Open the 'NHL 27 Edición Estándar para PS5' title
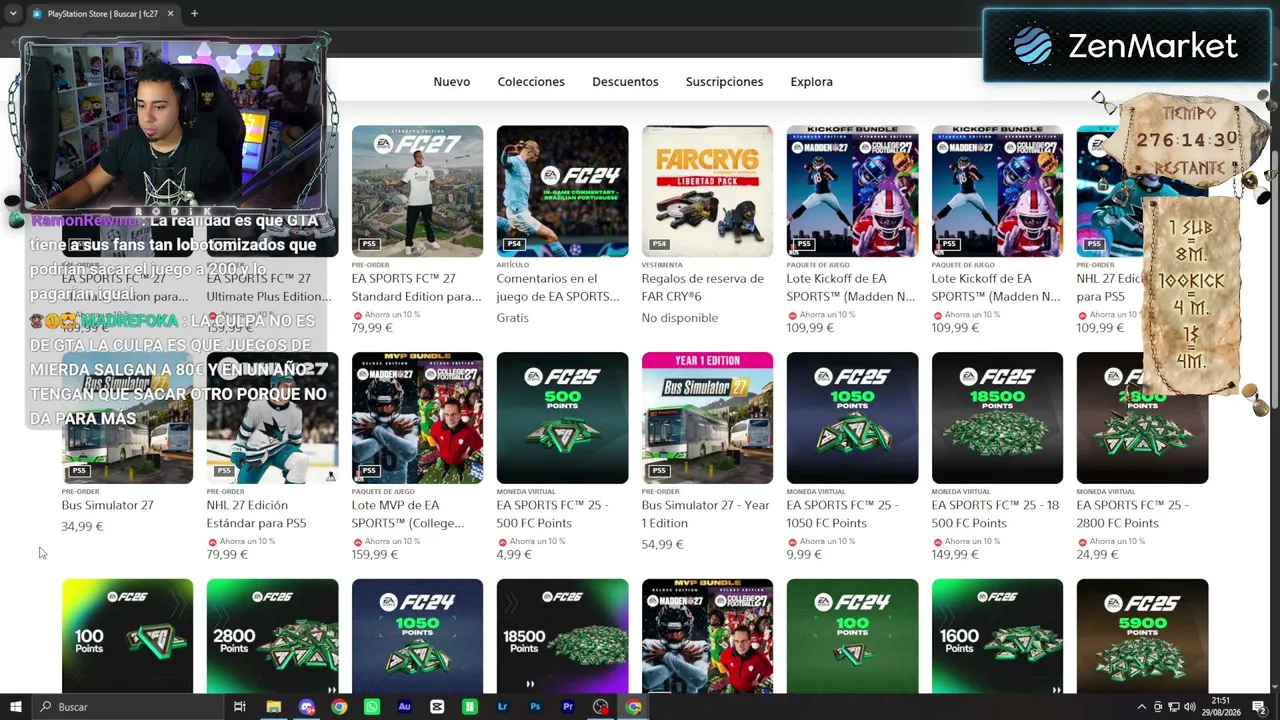 click(256, 514)
